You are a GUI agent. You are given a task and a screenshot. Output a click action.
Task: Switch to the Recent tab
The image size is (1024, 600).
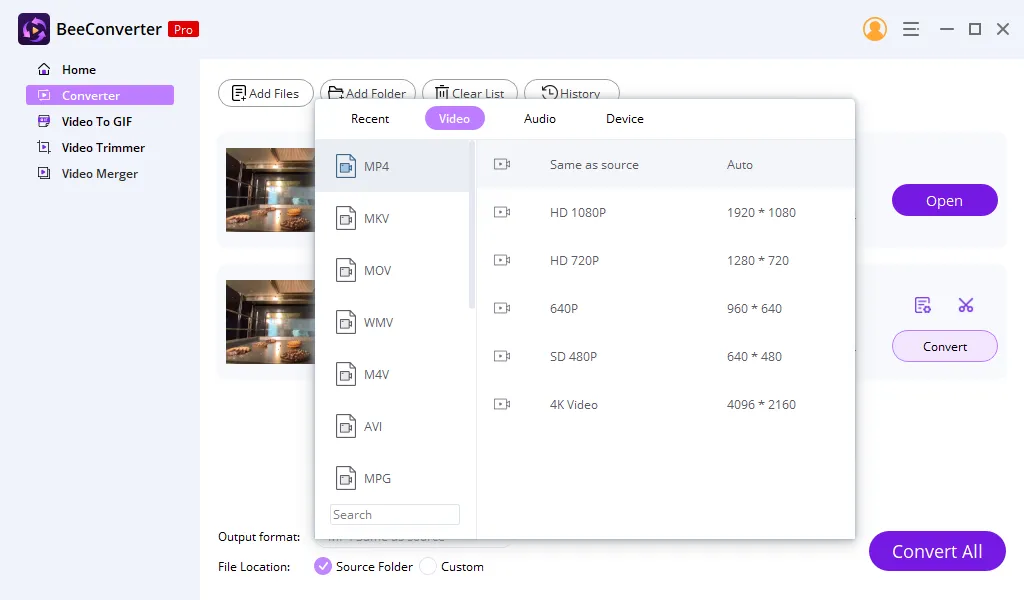(x=370, y=119)
